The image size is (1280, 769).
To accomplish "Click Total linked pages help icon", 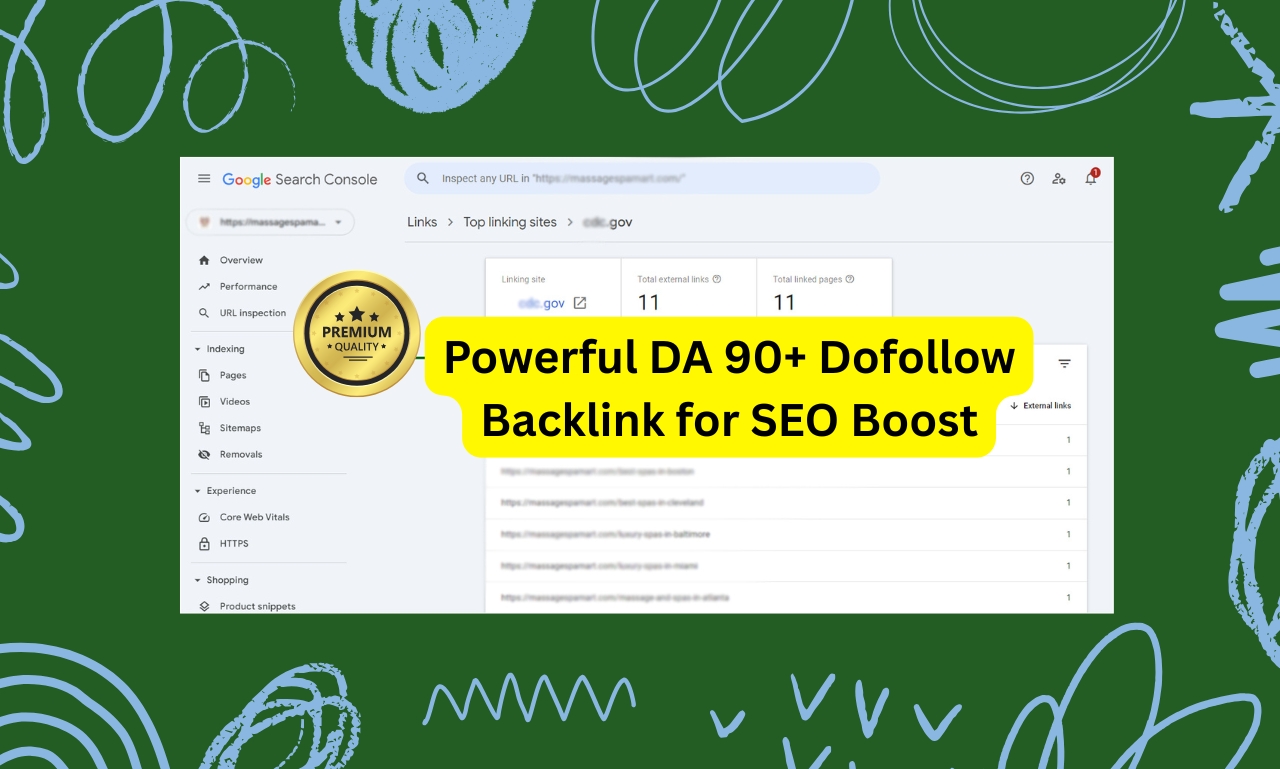I will (850, 279).
